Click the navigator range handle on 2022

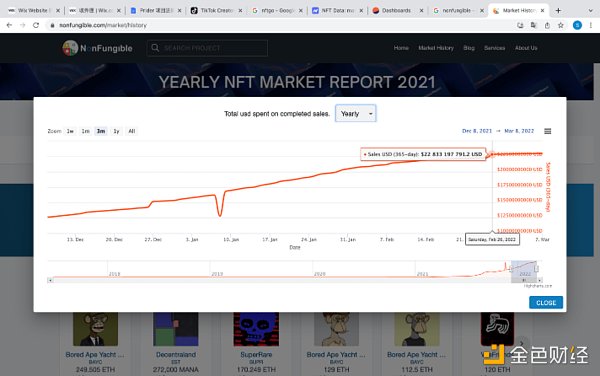536,269
